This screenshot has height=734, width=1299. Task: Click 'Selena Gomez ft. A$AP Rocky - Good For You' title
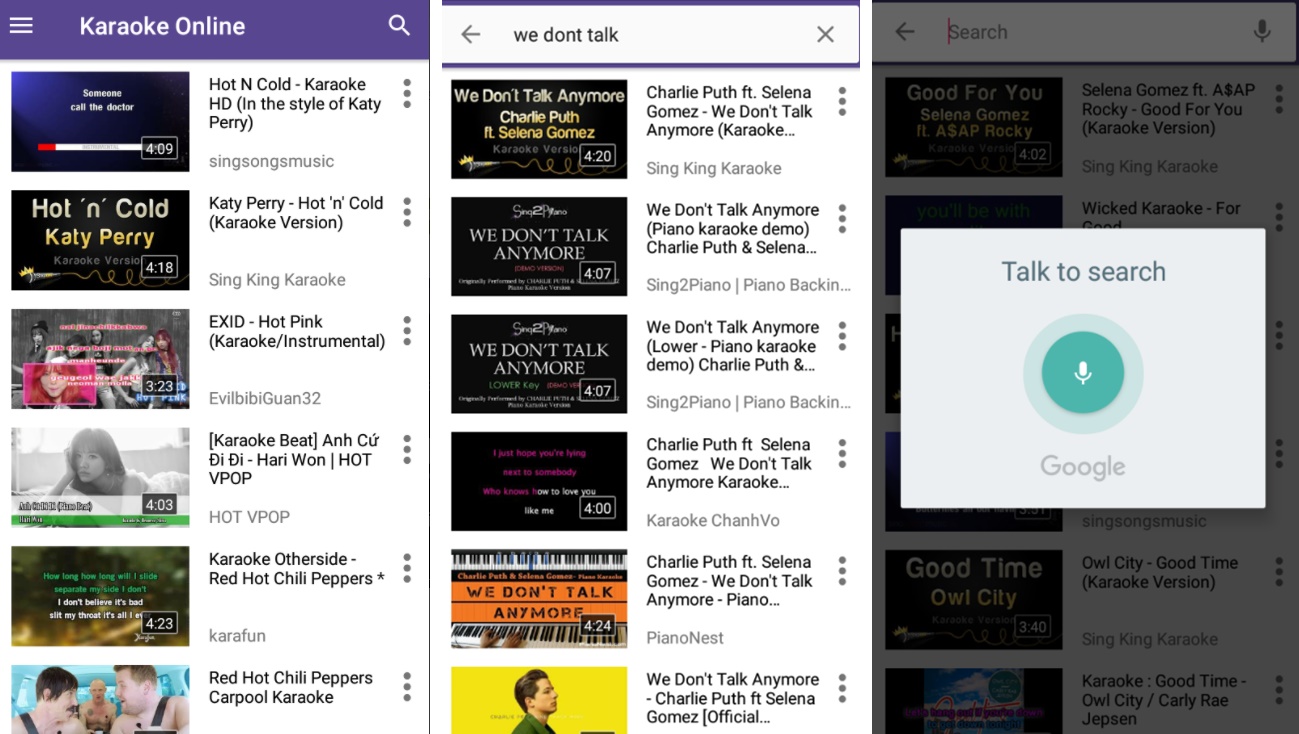1168,108
